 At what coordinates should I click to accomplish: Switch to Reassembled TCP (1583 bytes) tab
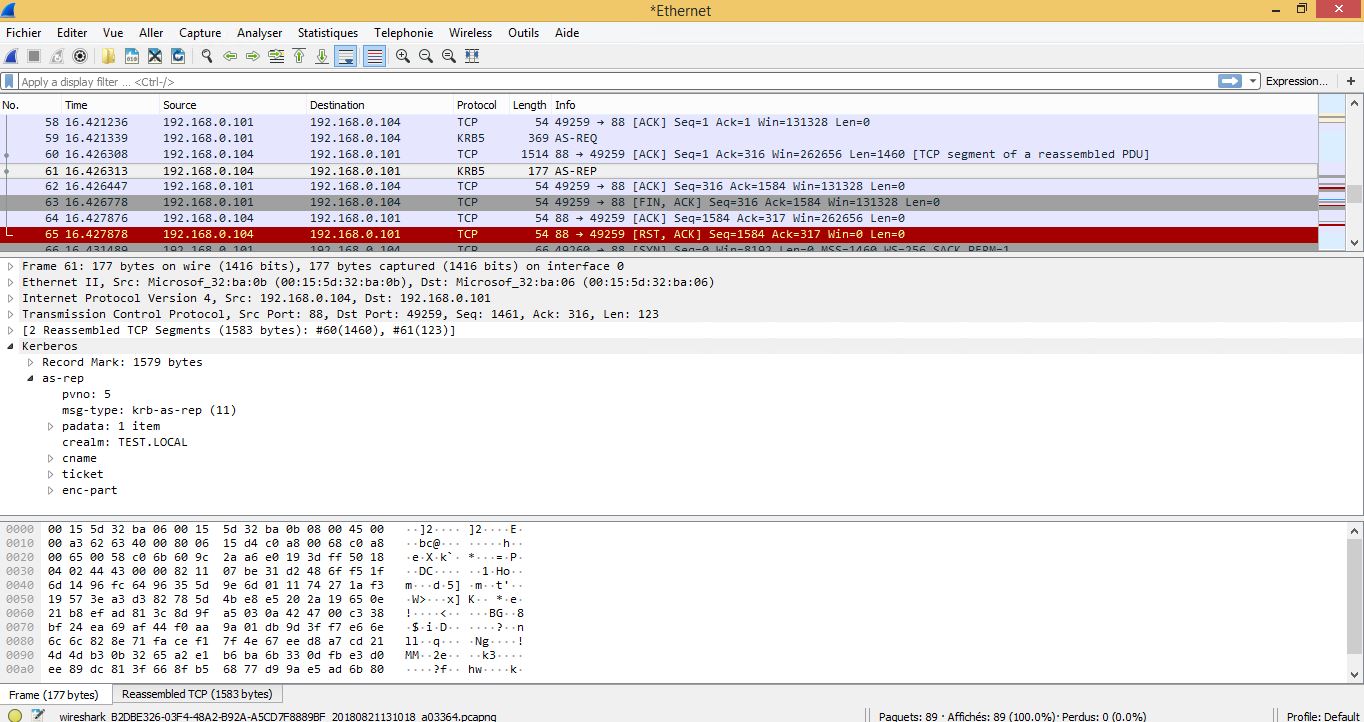(196, 694)
